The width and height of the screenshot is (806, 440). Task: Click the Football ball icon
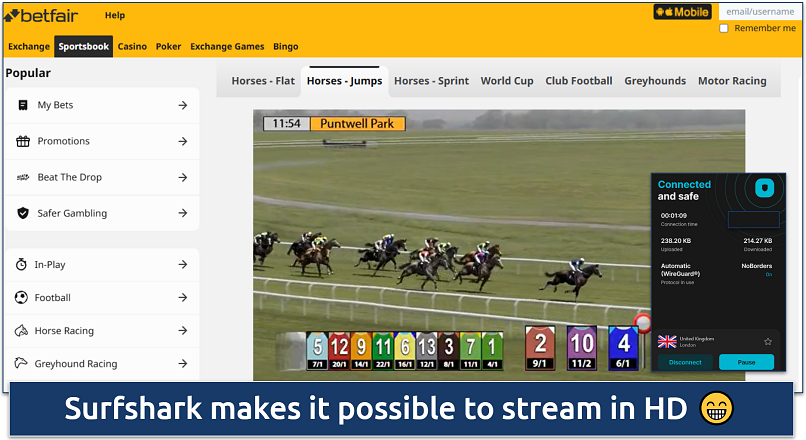(21, 298)
